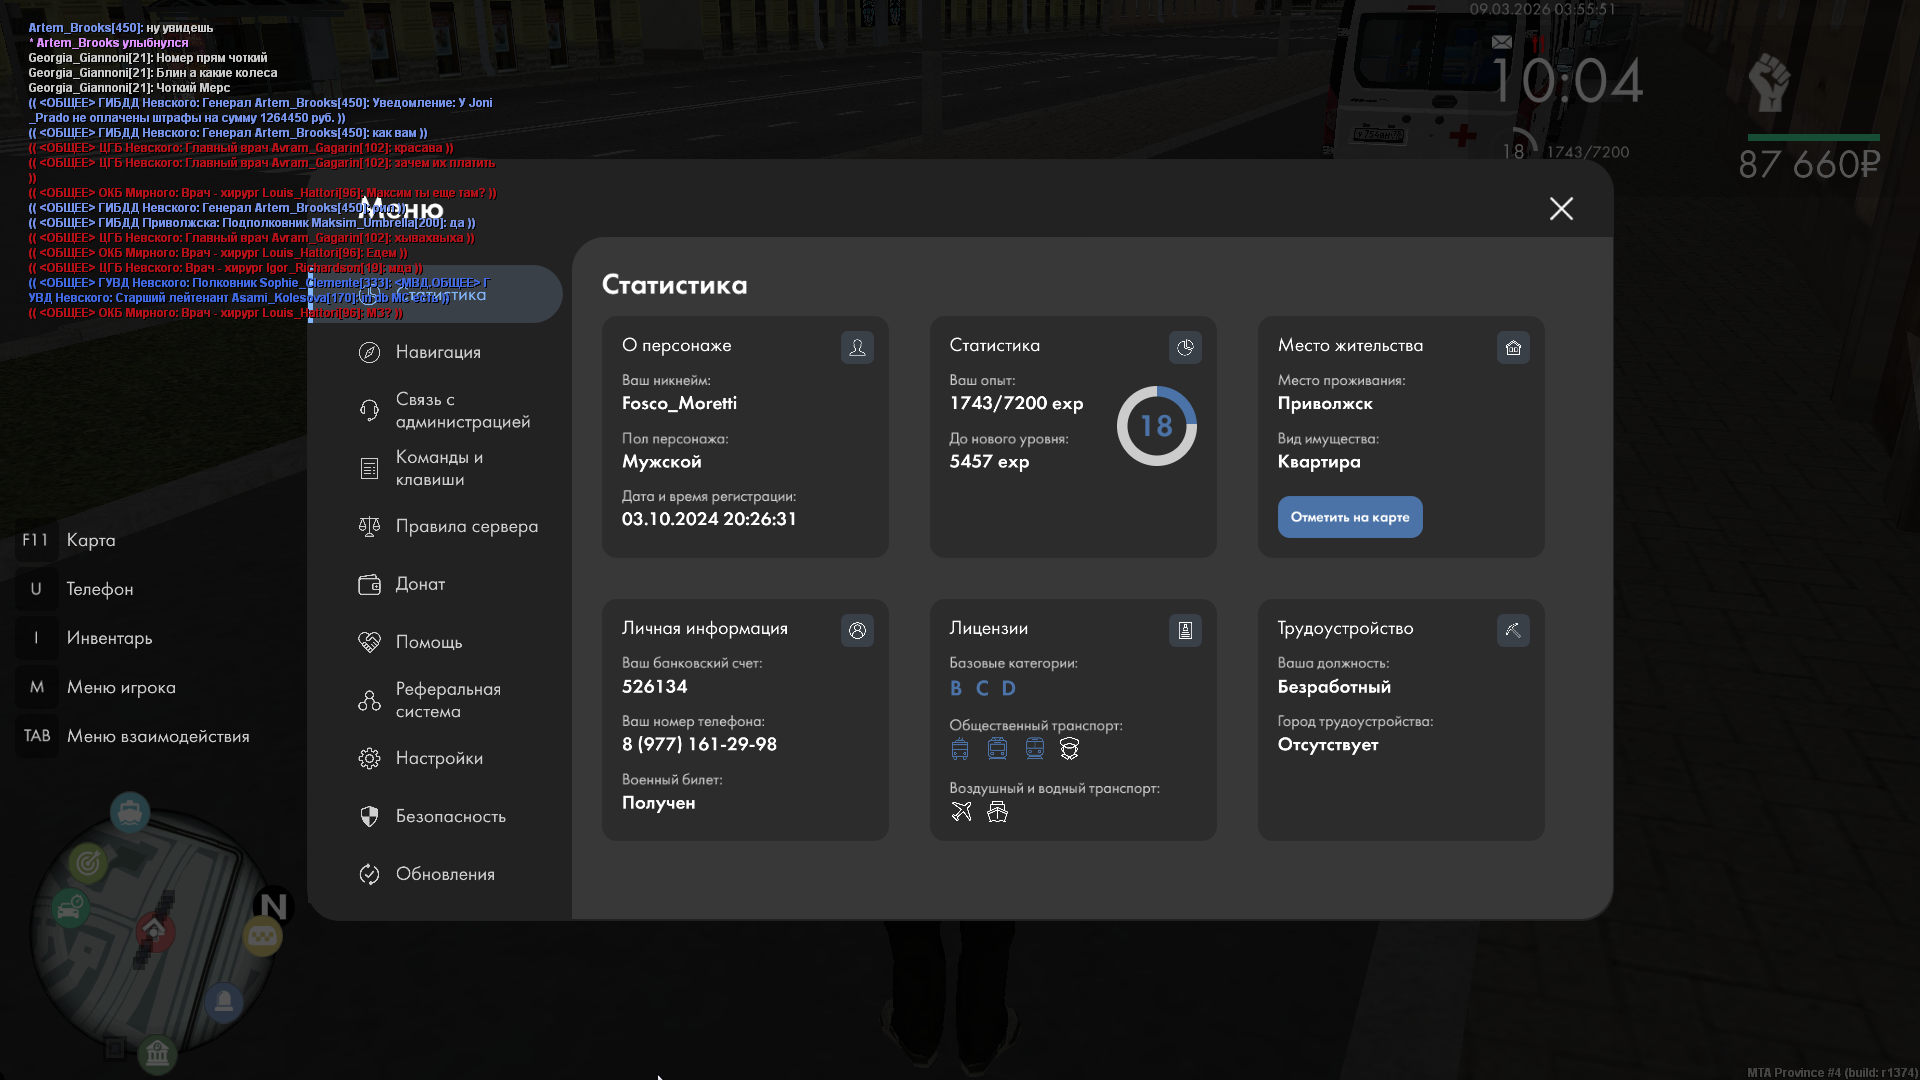Click the pickaxe icon in Трудоустройство card

[x=1513, y=630]
